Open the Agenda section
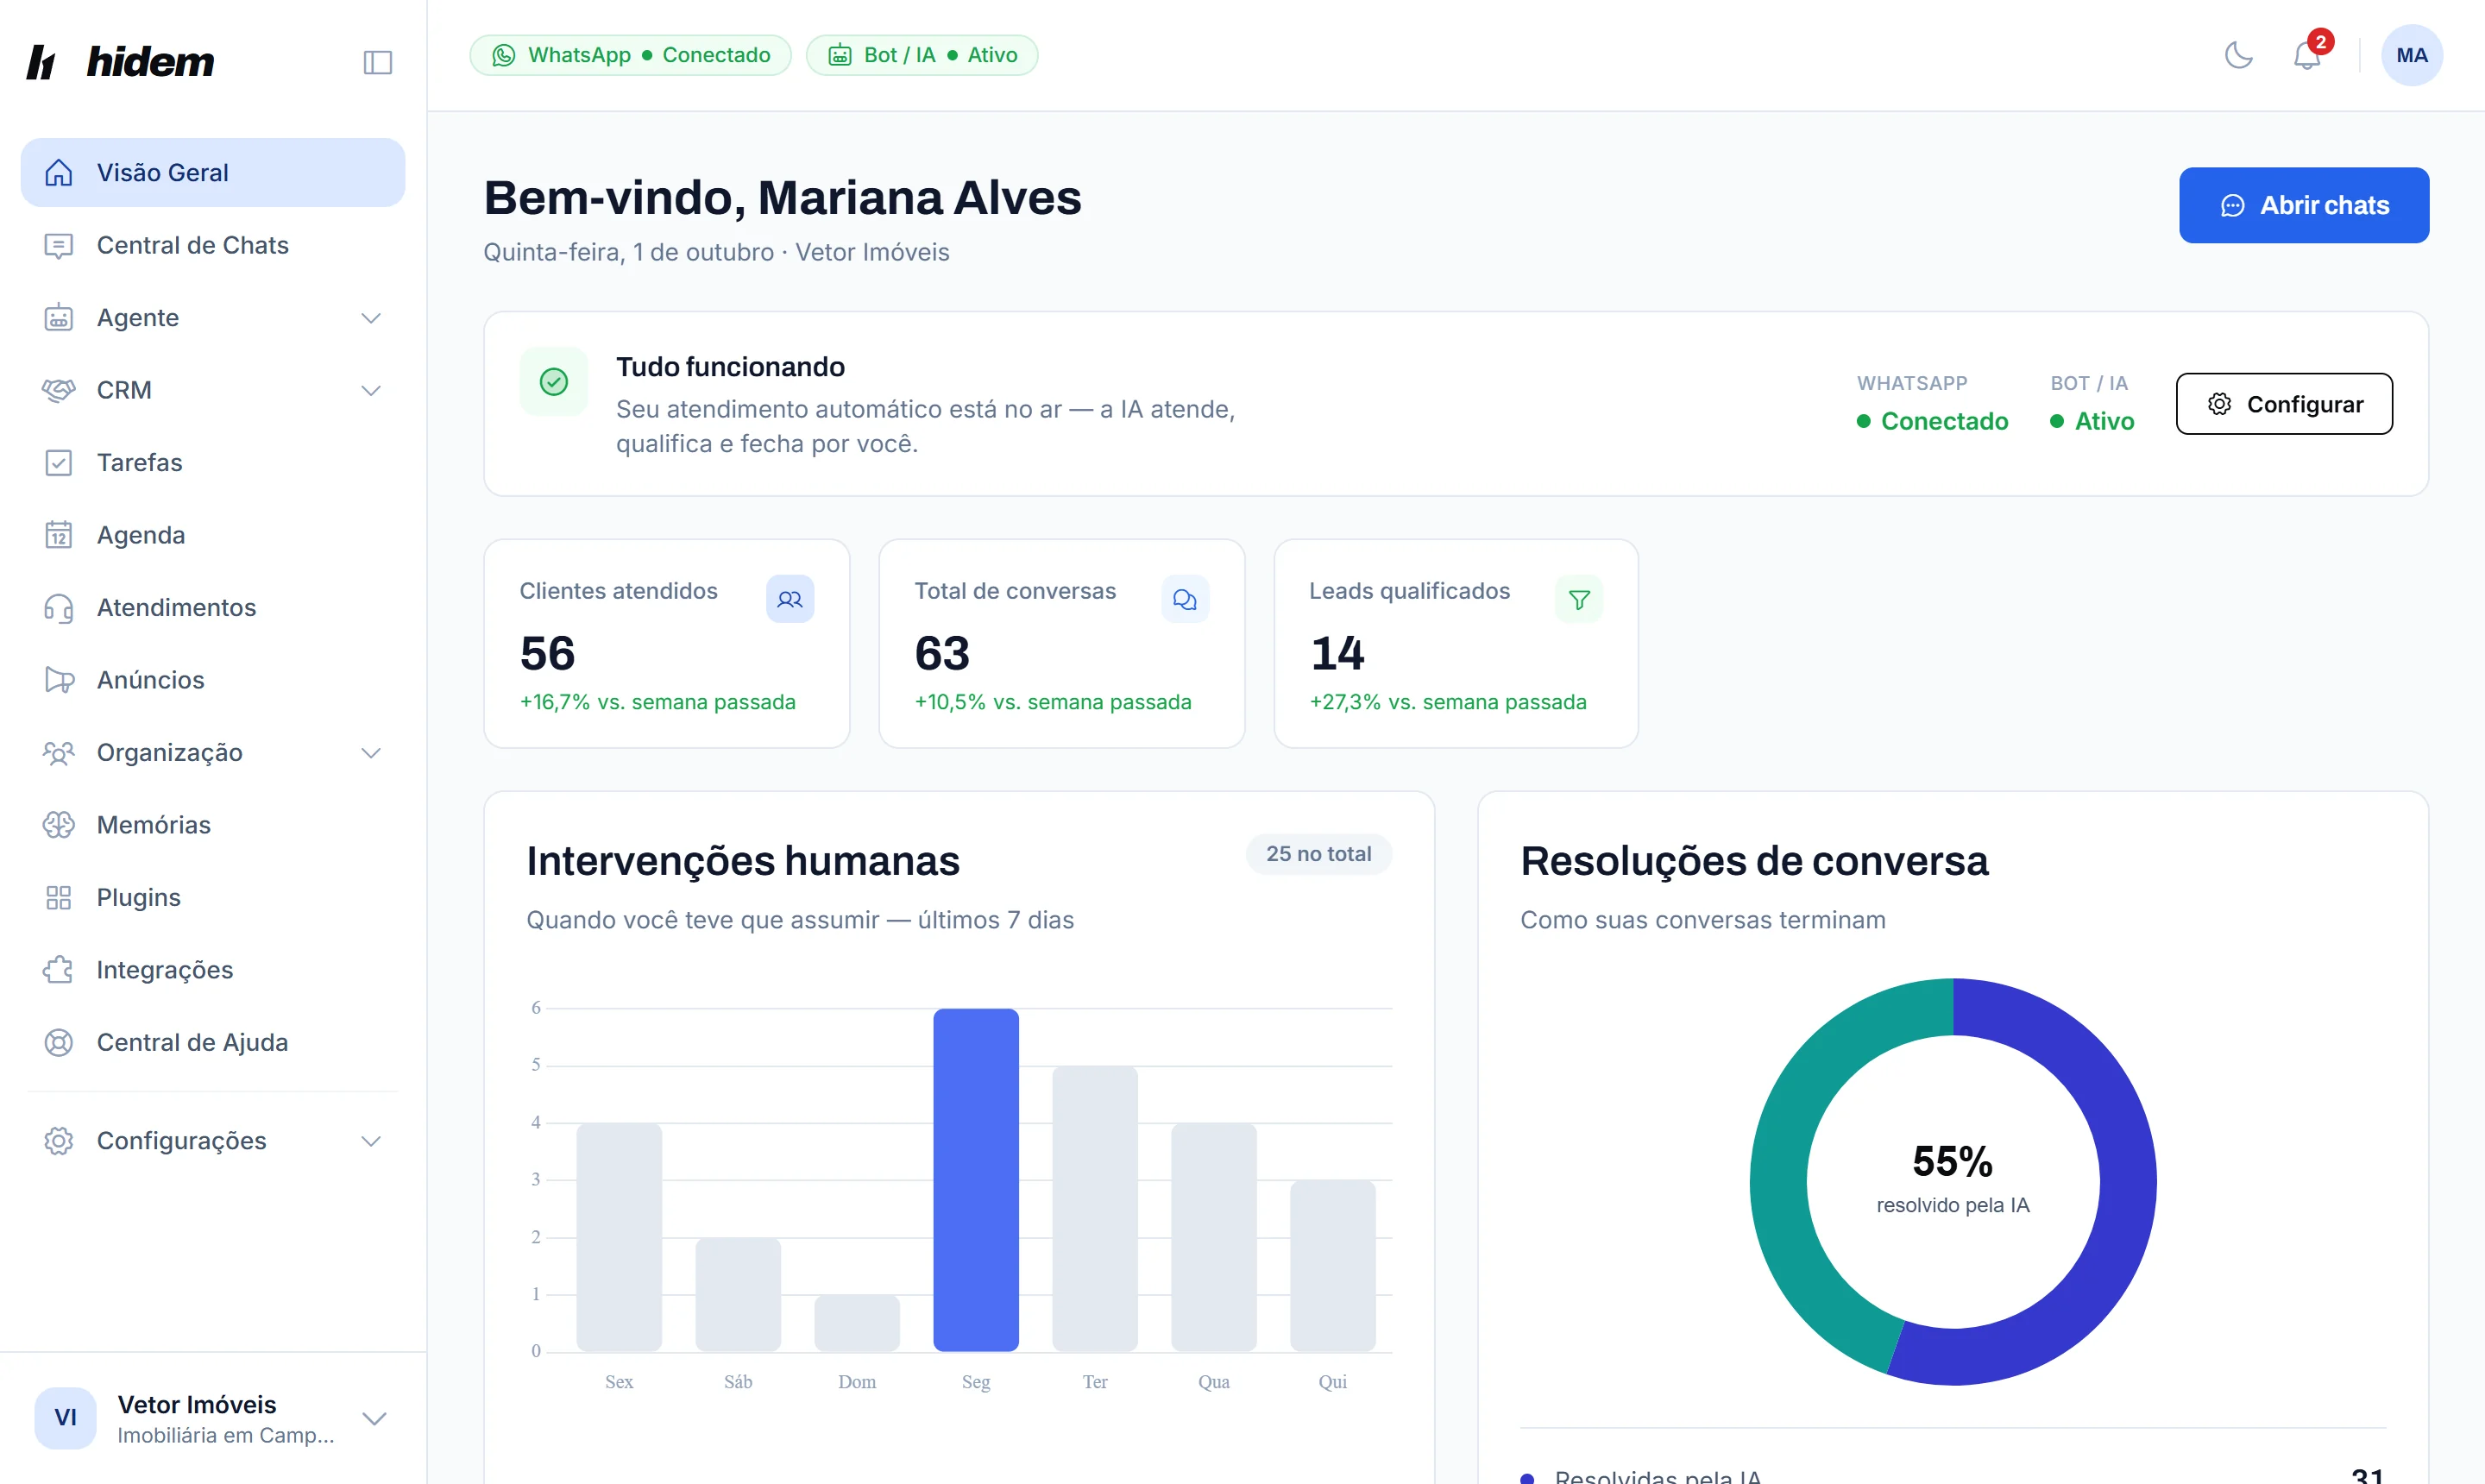The width and height of the screenshot is (2485, 1484). point(213,535)
